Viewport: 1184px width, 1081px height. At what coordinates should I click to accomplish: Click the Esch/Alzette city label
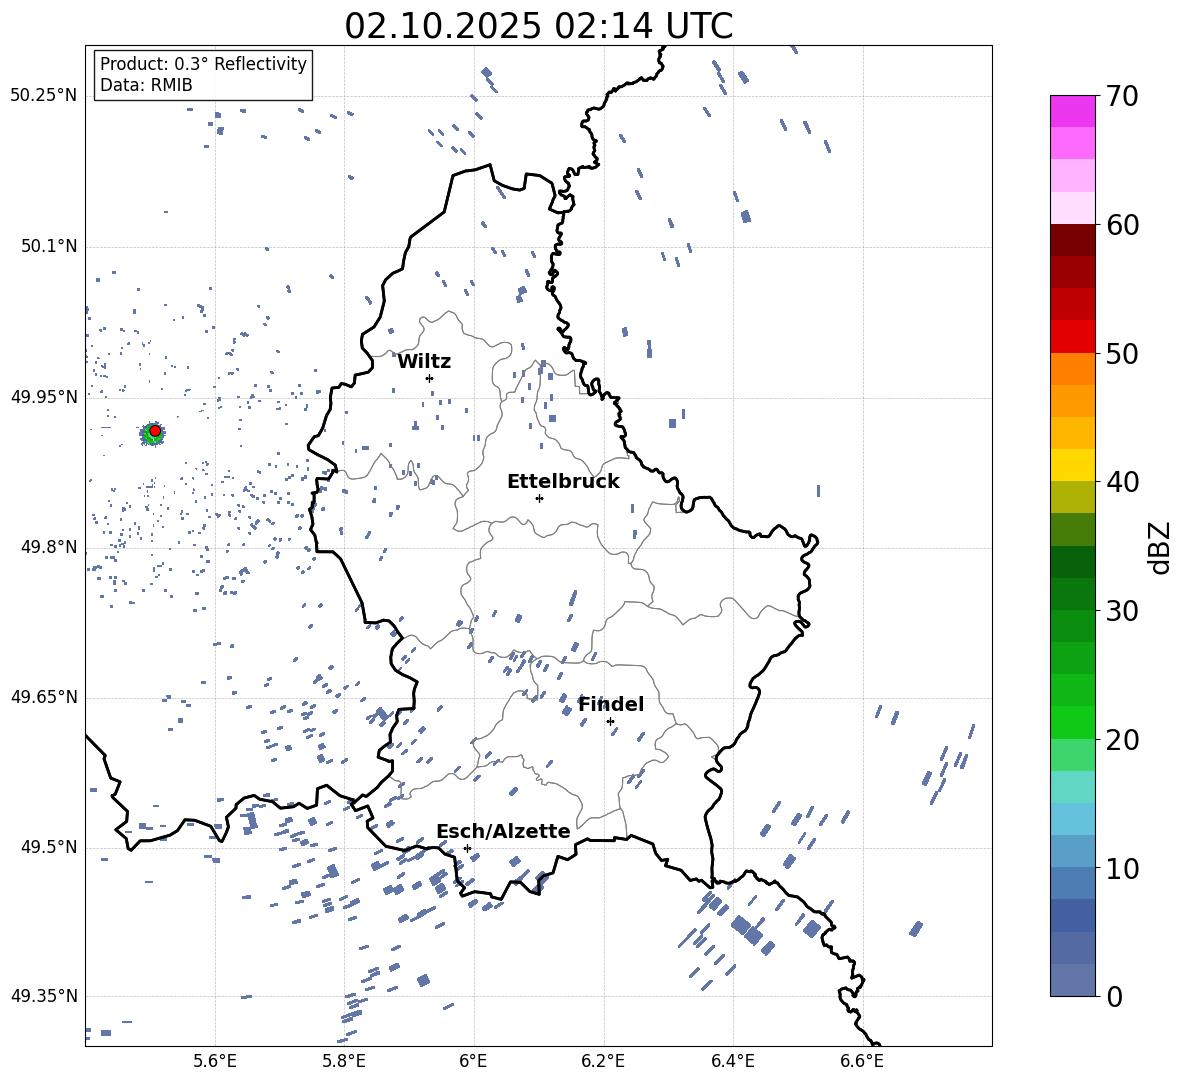click(504, 831)
